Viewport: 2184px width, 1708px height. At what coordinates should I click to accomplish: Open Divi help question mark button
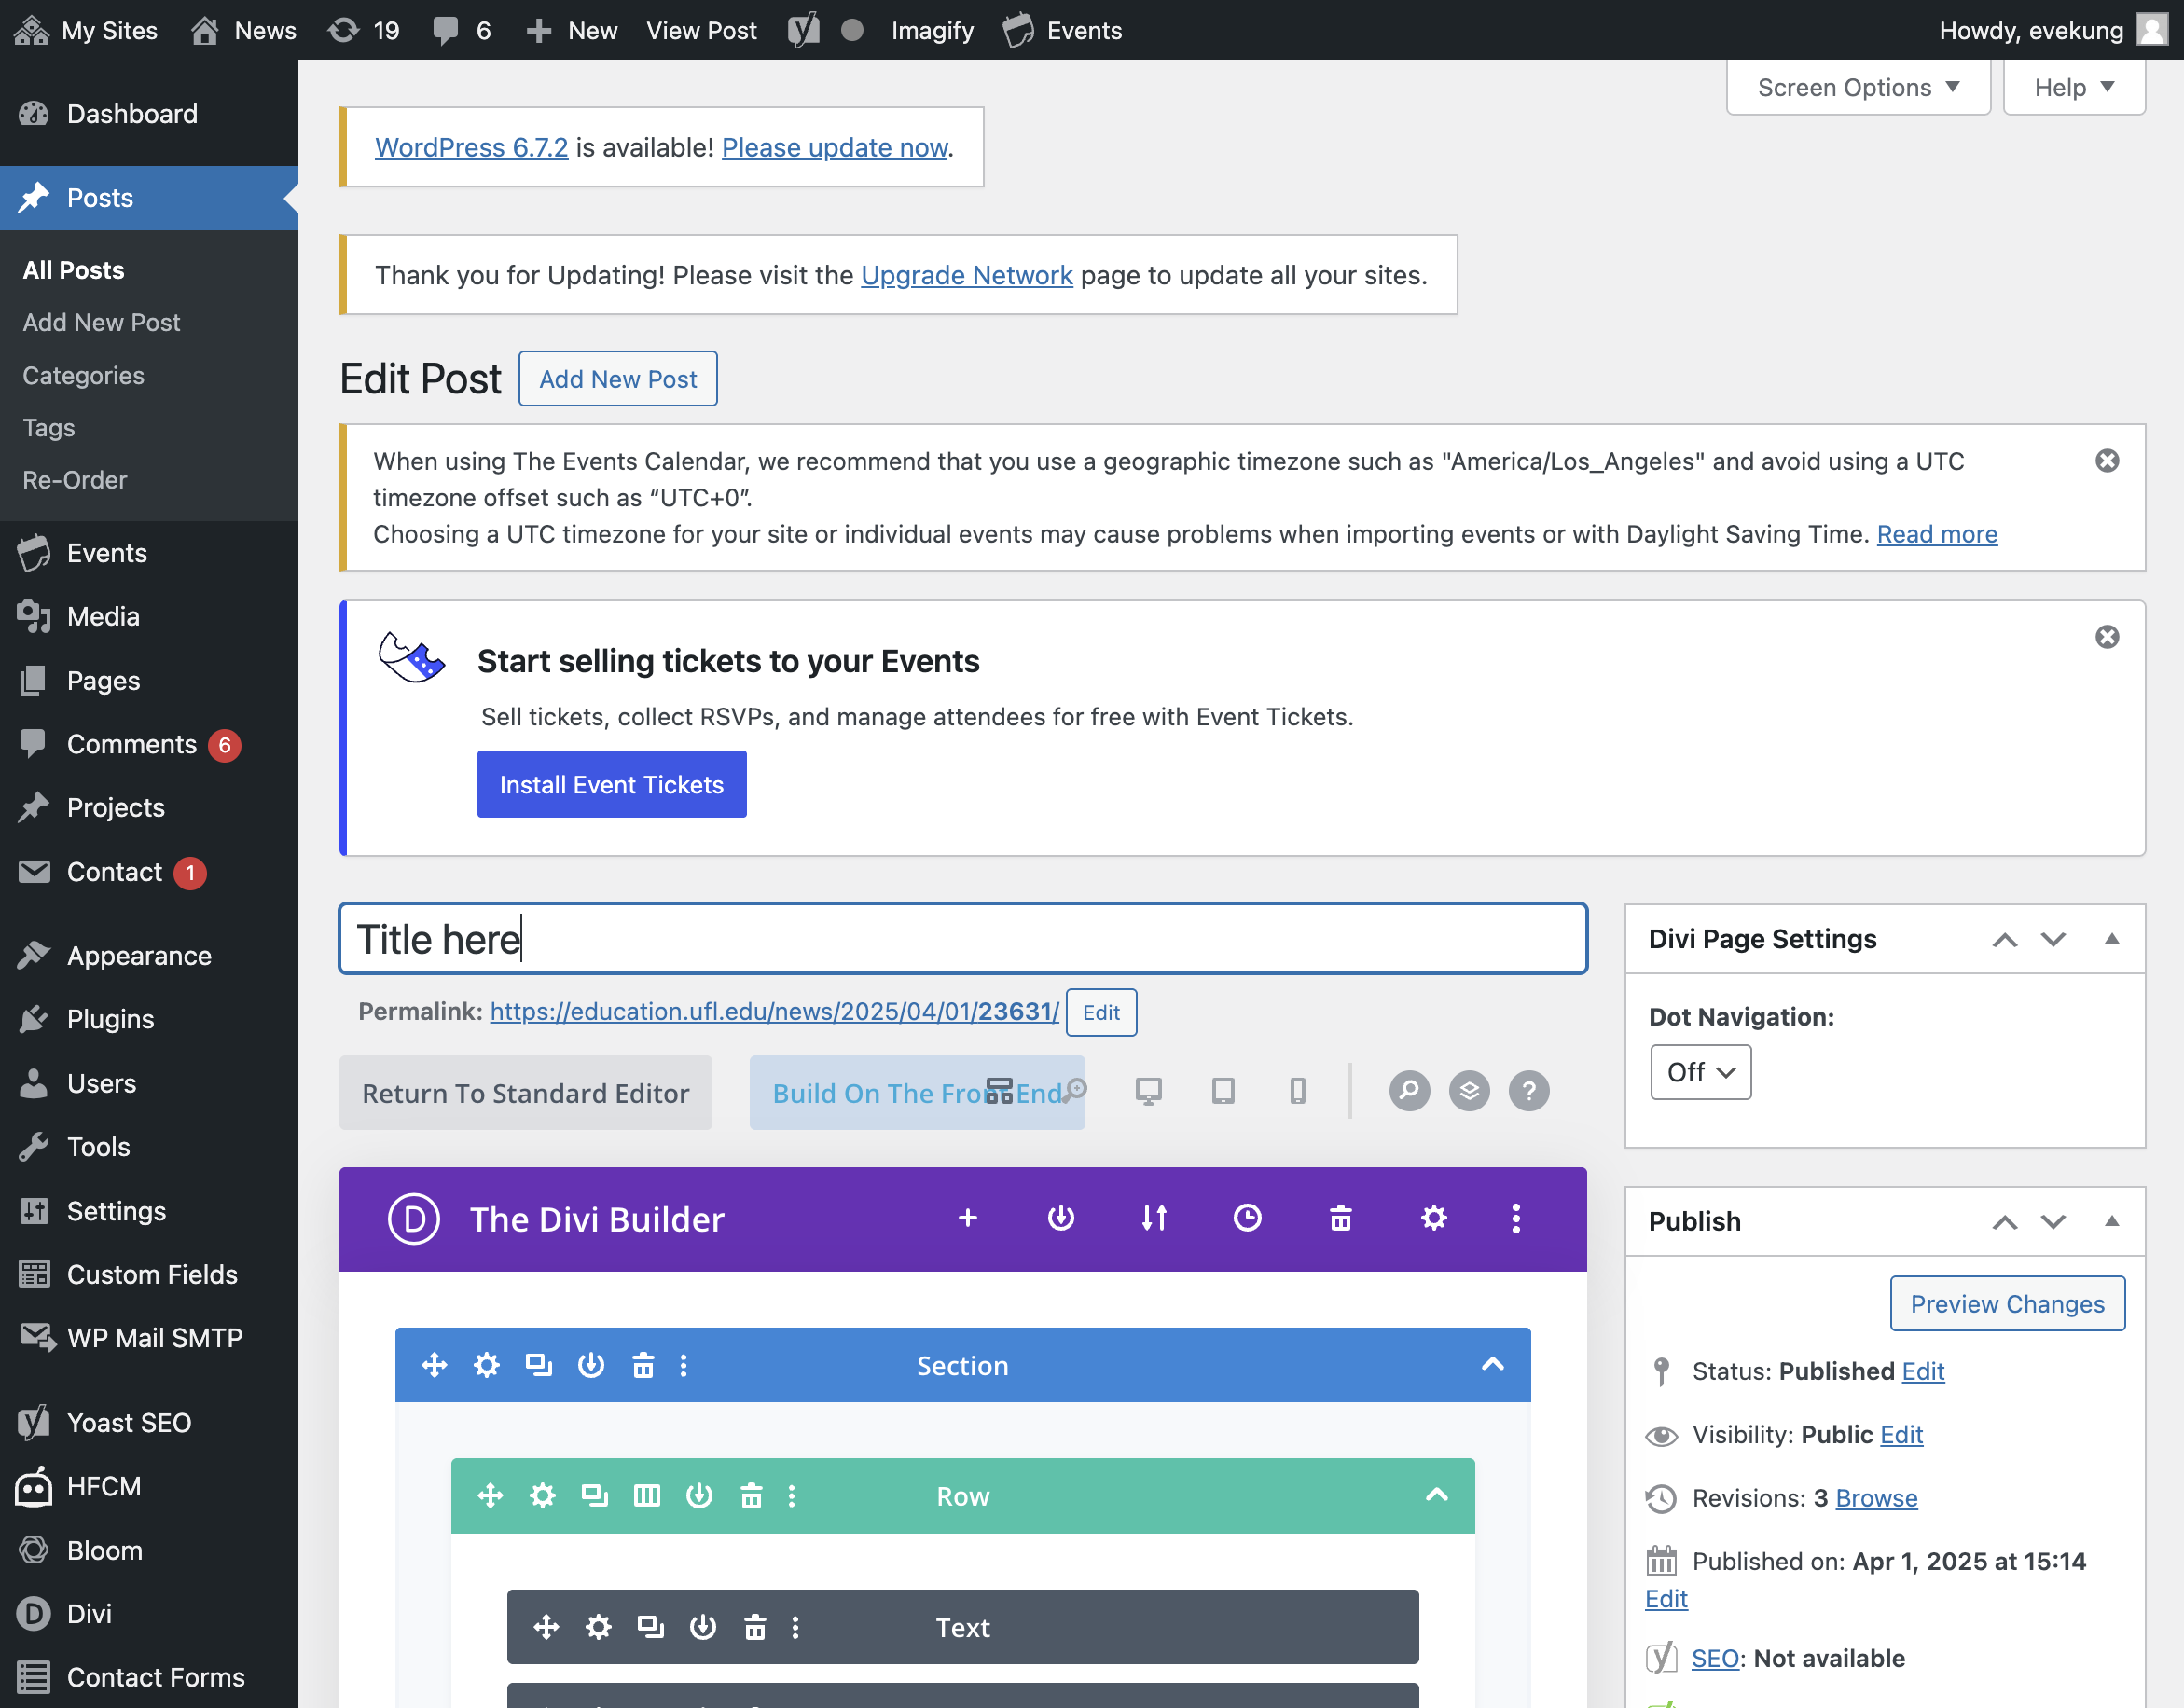[x=1529, y=1091]
